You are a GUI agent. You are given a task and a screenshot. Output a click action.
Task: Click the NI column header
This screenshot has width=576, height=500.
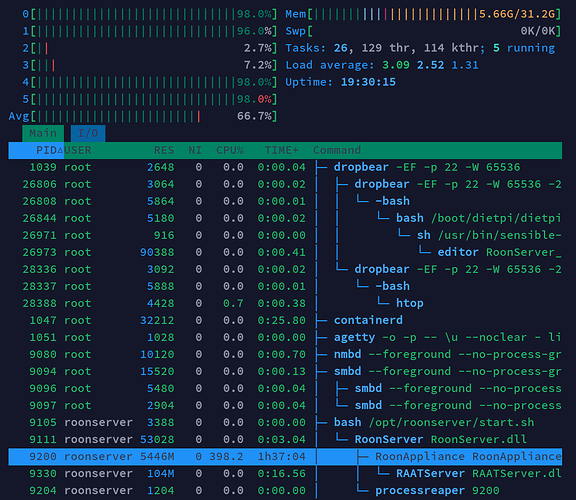tap(195, 150)
